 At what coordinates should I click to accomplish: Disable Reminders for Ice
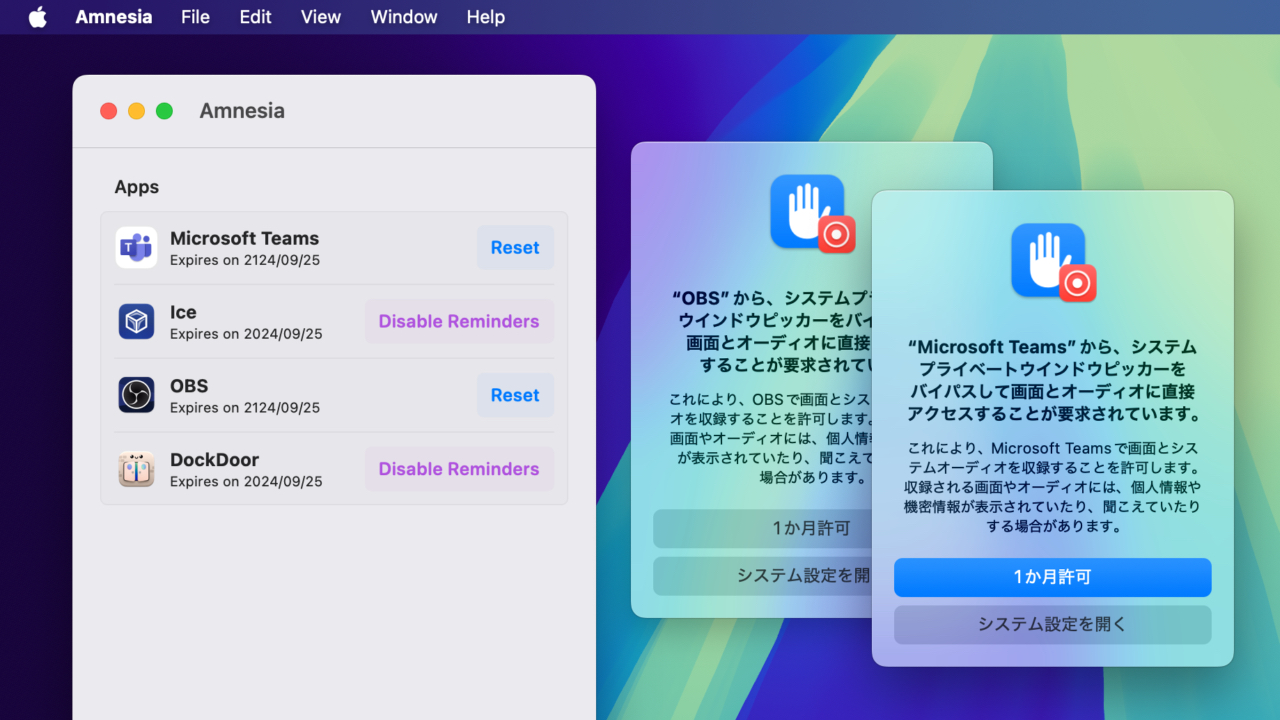tap(459, 321)
